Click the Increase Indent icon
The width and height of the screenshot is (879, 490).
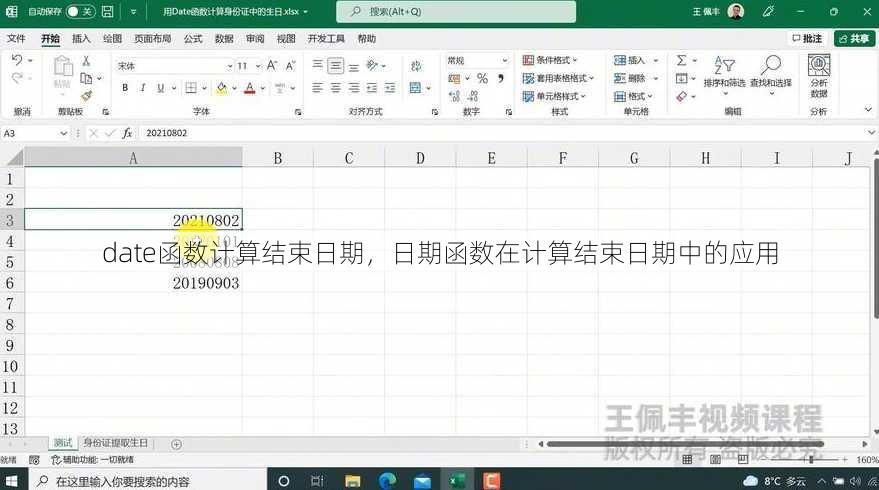(390, 88)
